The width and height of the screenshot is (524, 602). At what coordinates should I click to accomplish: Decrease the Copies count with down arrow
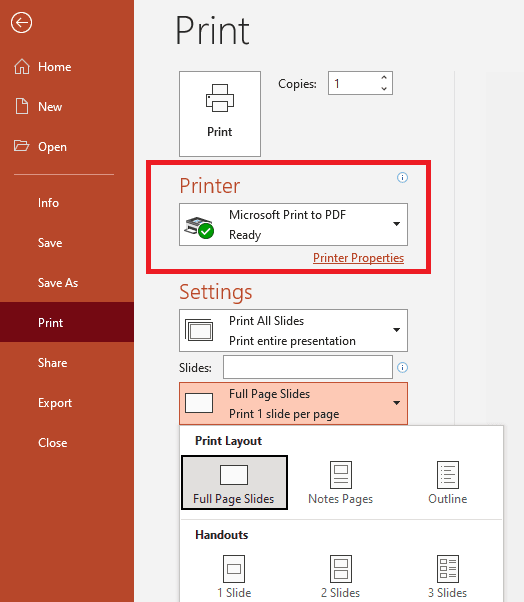(x=384, y=89)
